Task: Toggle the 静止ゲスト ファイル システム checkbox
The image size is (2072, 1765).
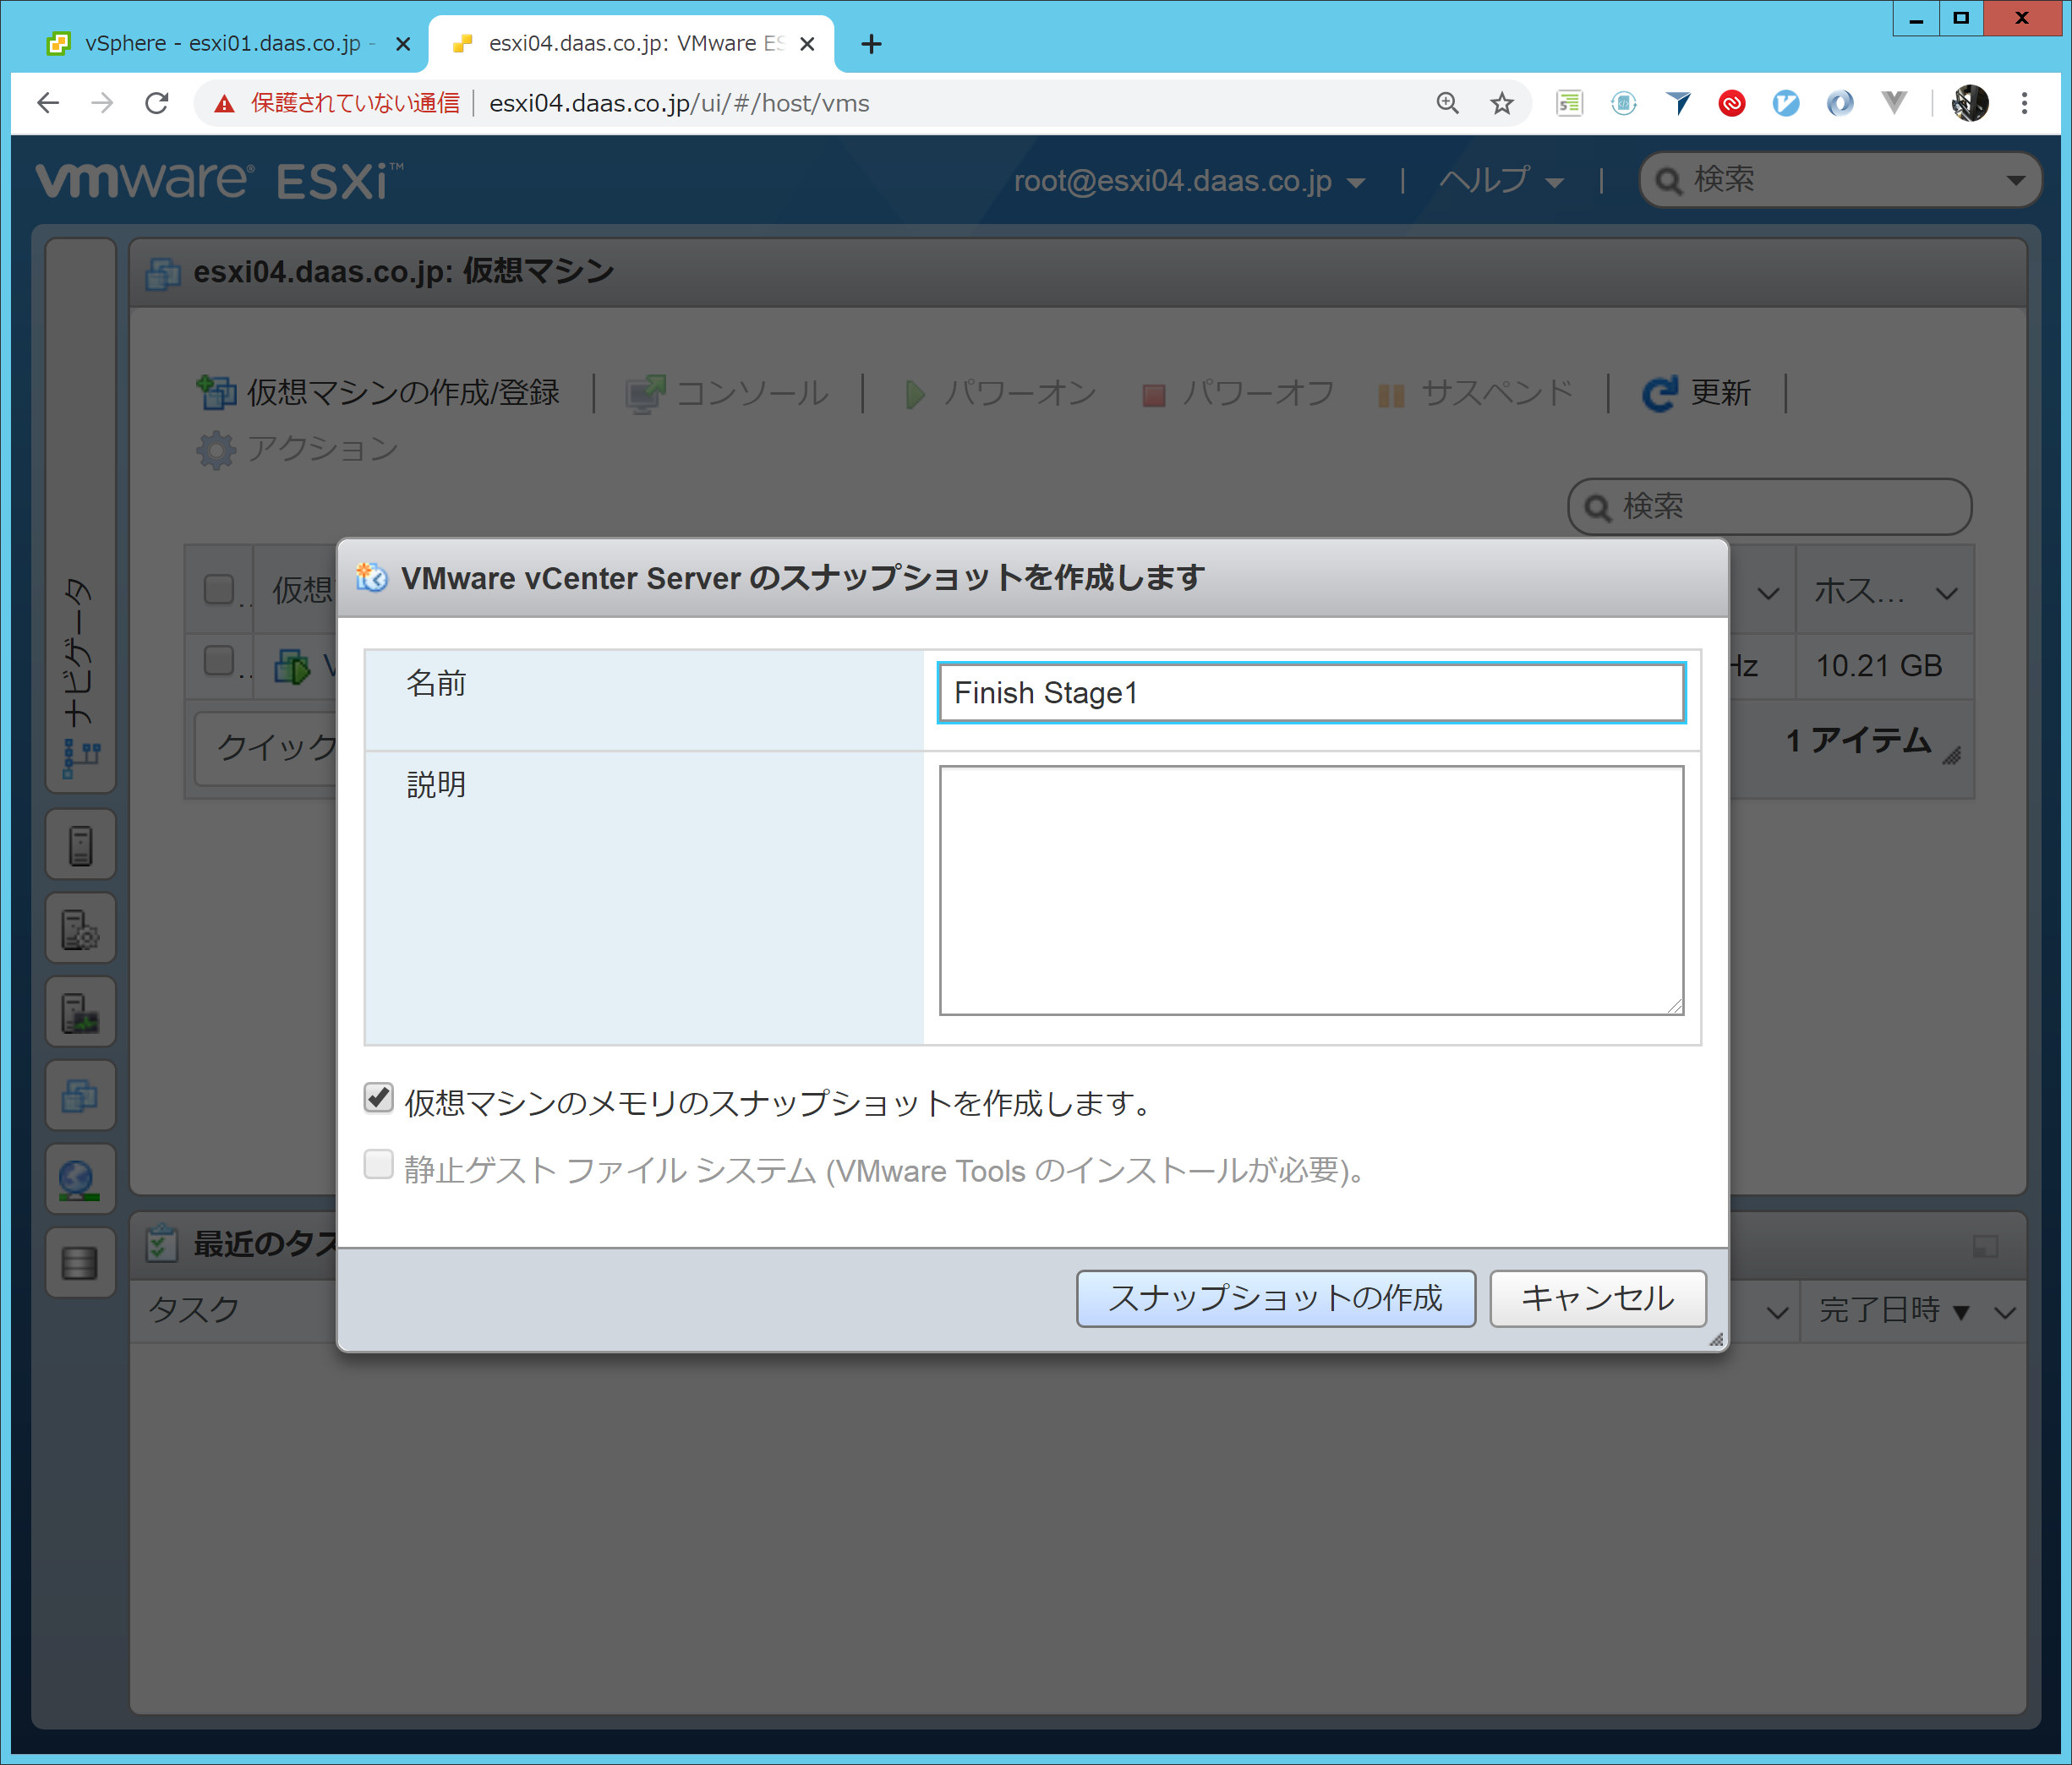Action: (378, 1165)
